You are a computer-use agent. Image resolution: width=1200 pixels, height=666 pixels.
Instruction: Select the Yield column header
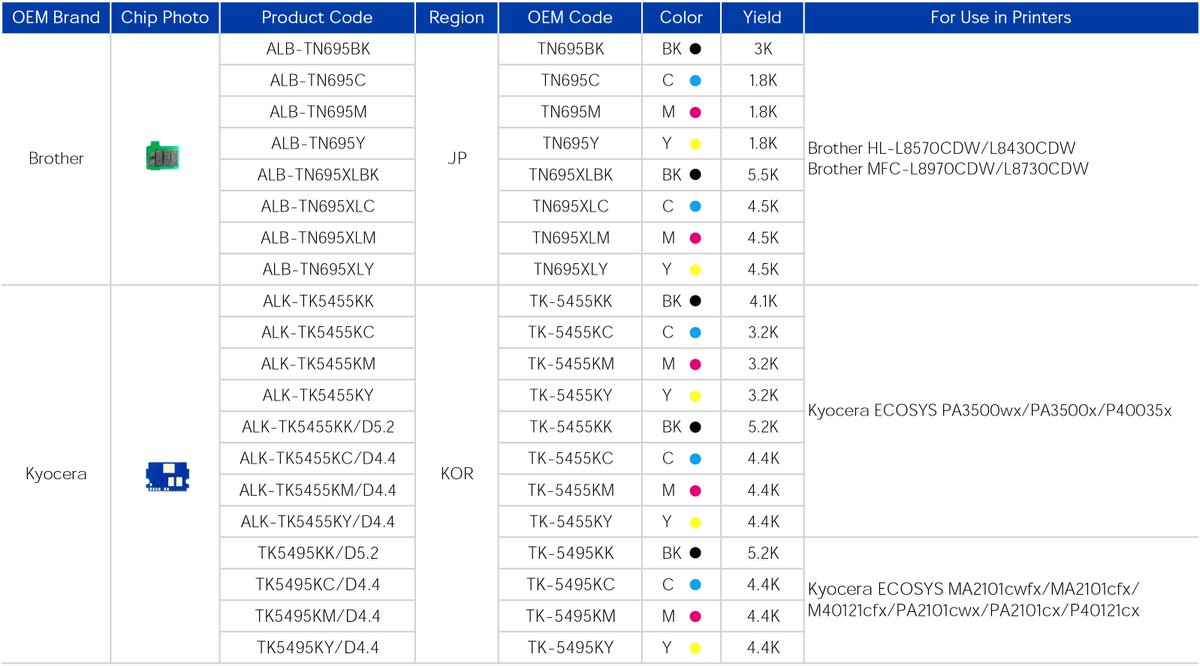click(x=762, y=17)
